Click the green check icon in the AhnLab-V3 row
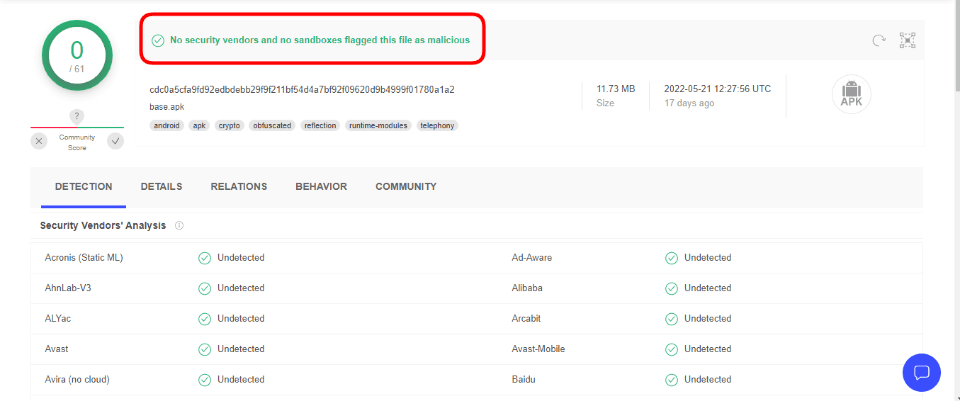The width and height of the screenshot is (960, 401). [204, 288]
